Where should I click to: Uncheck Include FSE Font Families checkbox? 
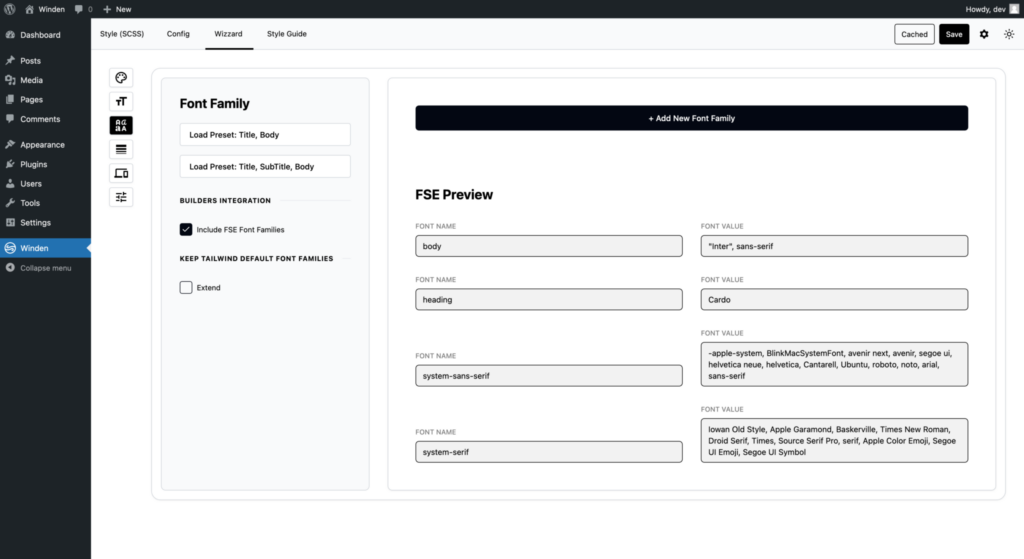pos(186,229)
